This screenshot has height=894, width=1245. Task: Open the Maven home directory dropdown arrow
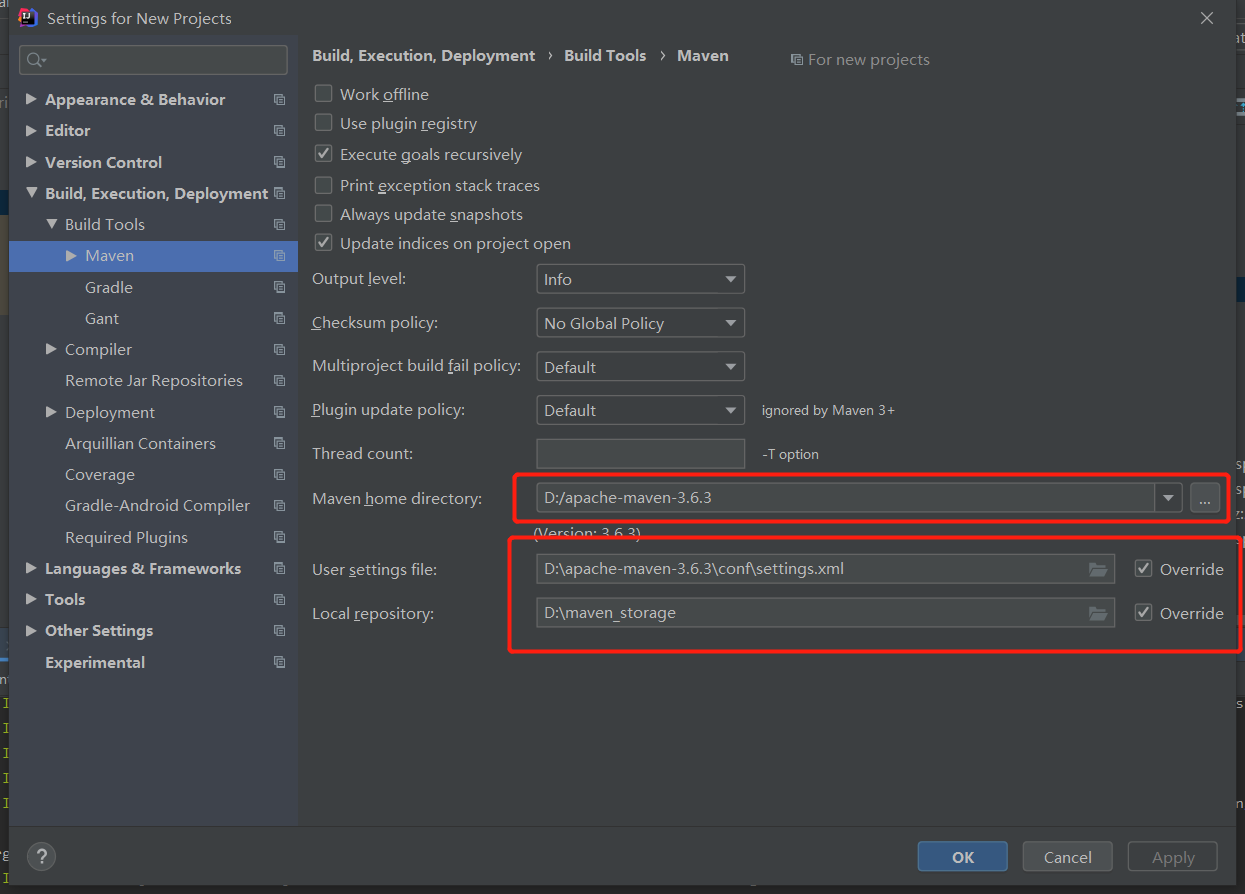coord(1168,497)
